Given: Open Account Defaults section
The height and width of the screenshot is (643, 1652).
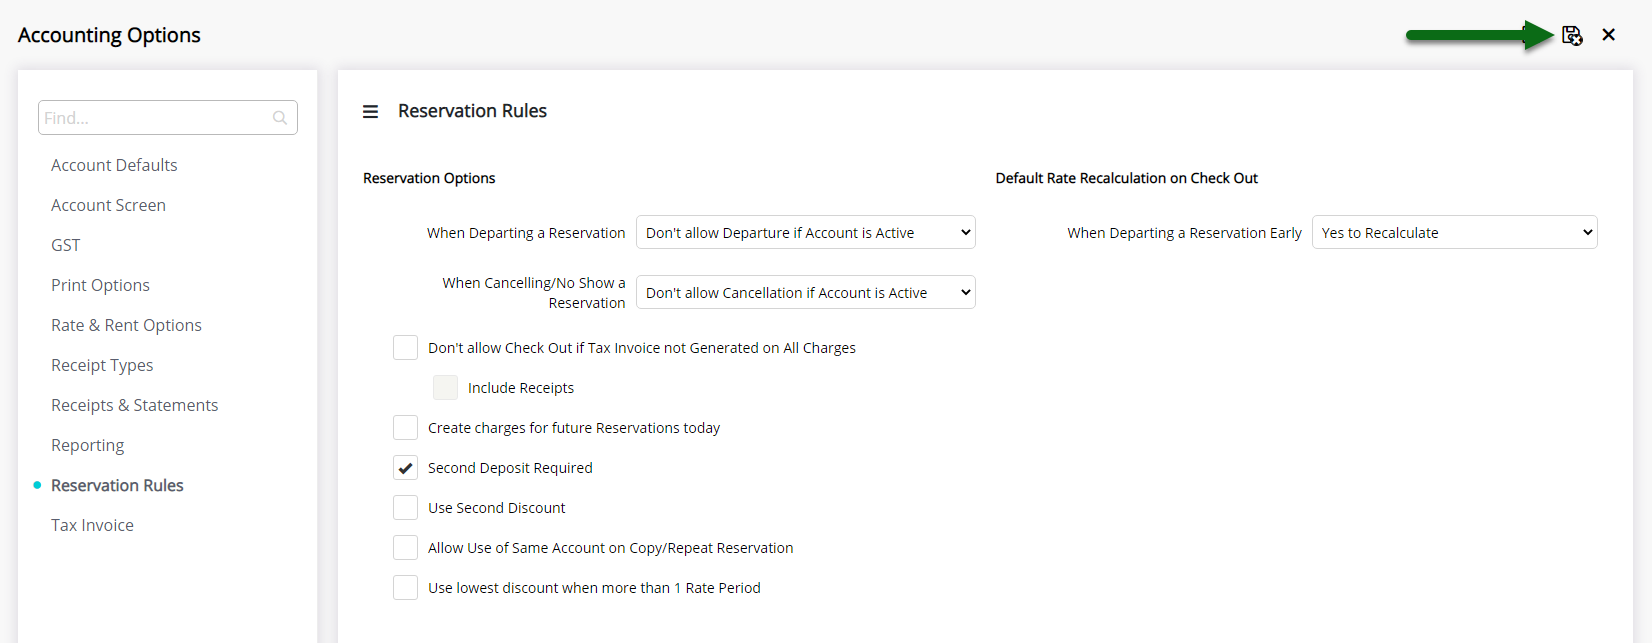Looking at the screenshot, I should (114, 165).
